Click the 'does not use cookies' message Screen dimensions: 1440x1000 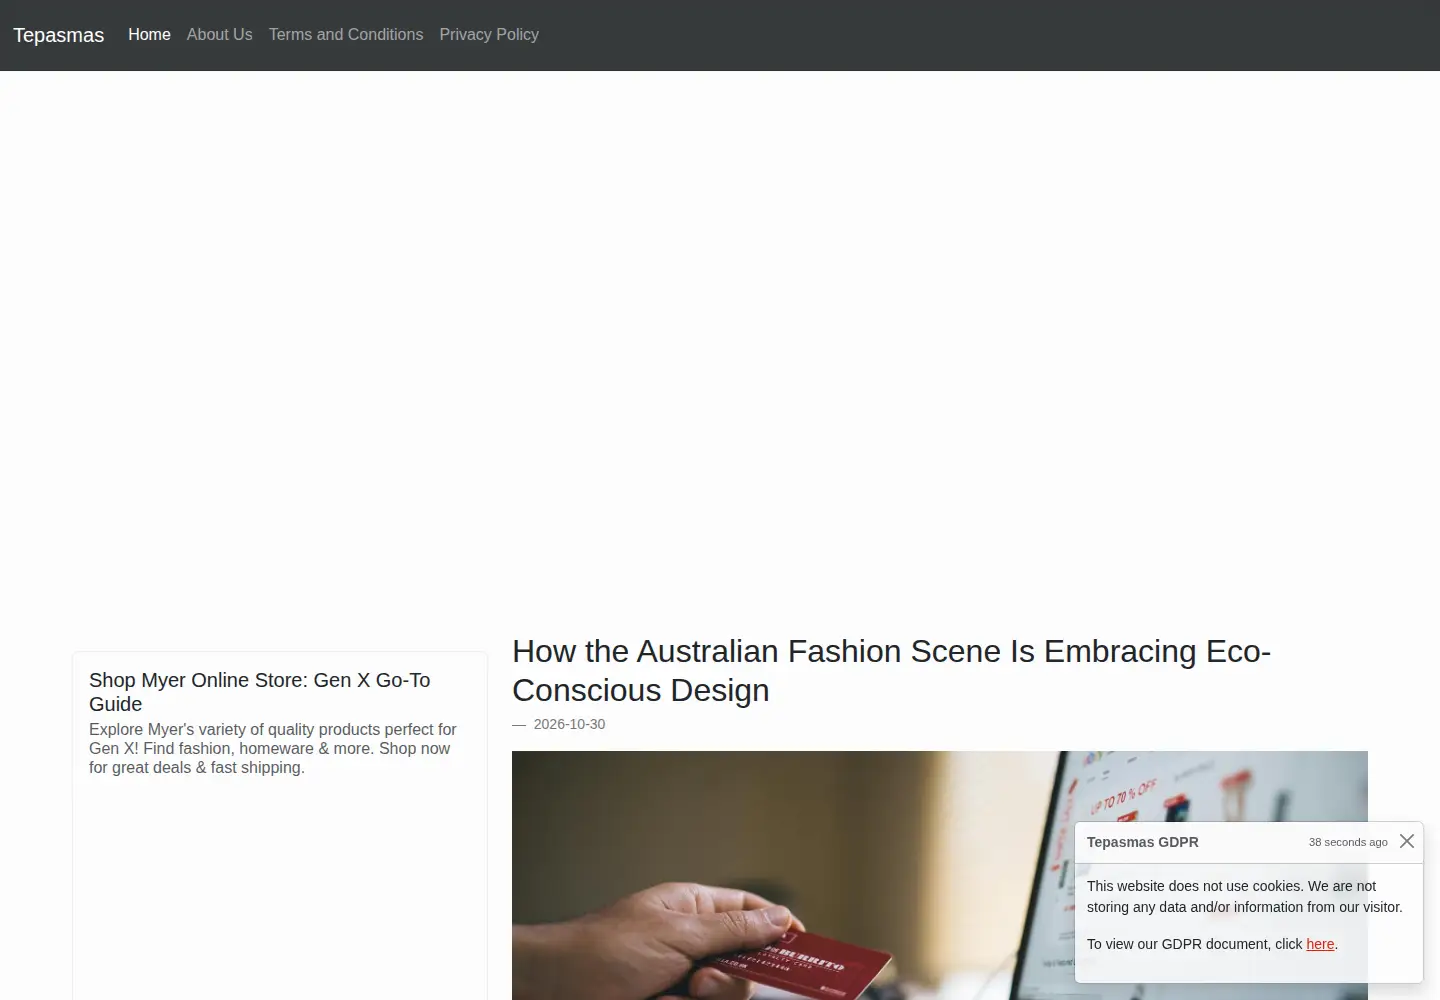point(1245,896)
